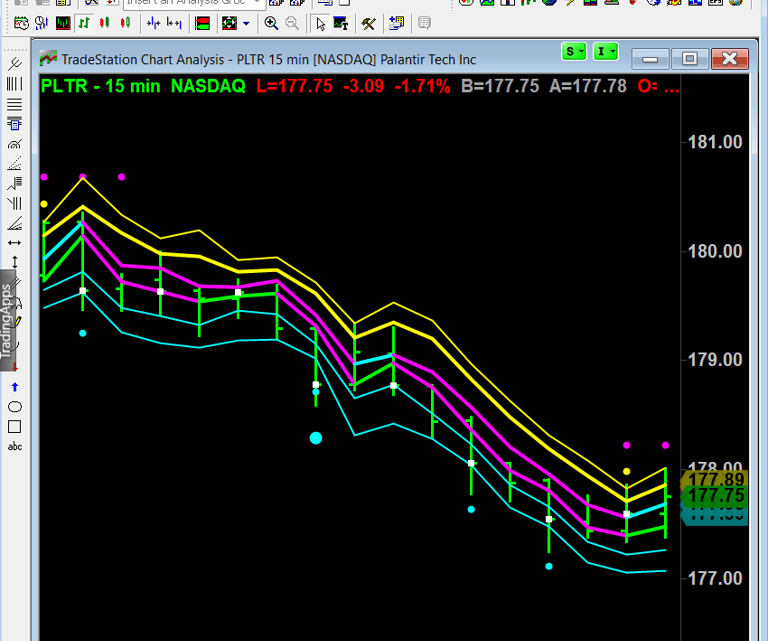Select the second hollow candlestick style icon
The width and height of the screenshot is (768, 641).
tap(125, 23)
